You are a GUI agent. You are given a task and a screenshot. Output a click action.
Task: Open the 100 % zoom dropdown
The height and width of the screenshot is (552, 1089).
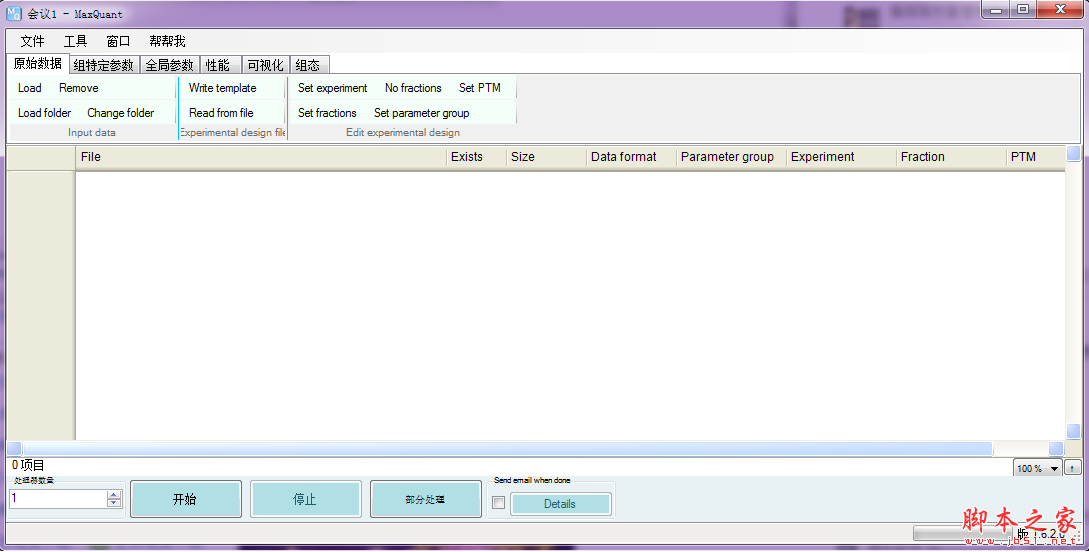(1038, 469)
